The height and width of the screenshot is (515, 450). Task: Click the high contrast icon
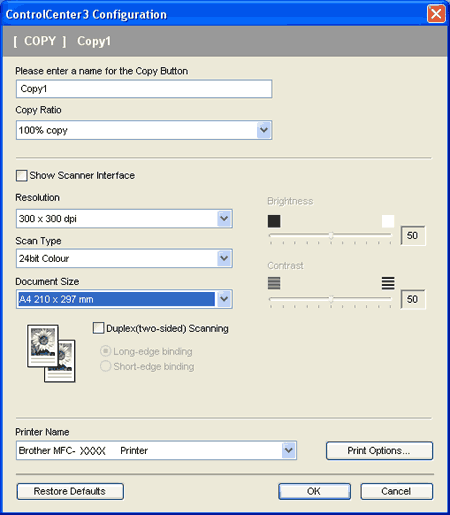[x=388, y=283]
